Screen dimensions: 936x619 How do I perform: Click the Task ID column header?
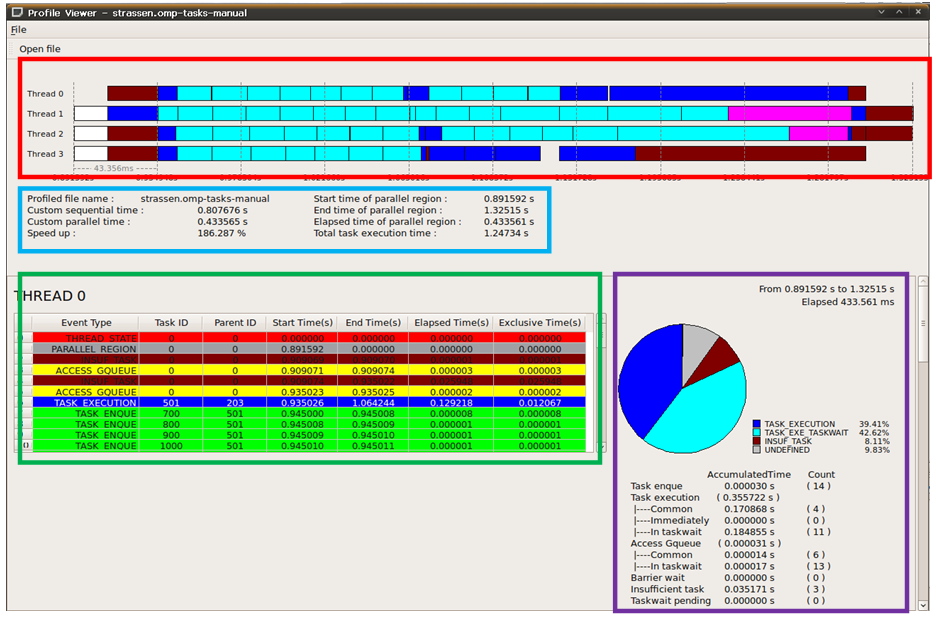click(171, 323)
